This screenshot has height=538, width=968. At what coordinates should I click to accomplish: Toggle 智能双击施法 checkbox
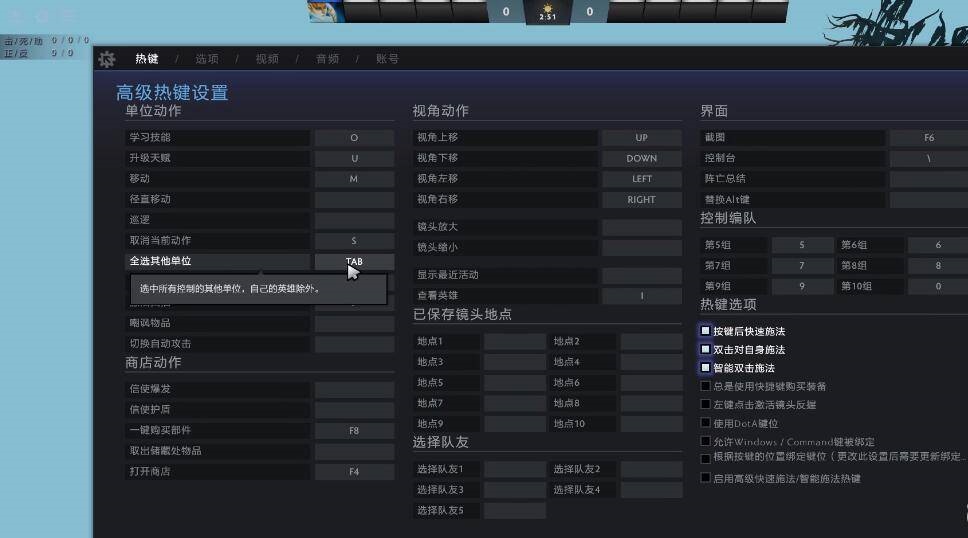tap(705, 368)
